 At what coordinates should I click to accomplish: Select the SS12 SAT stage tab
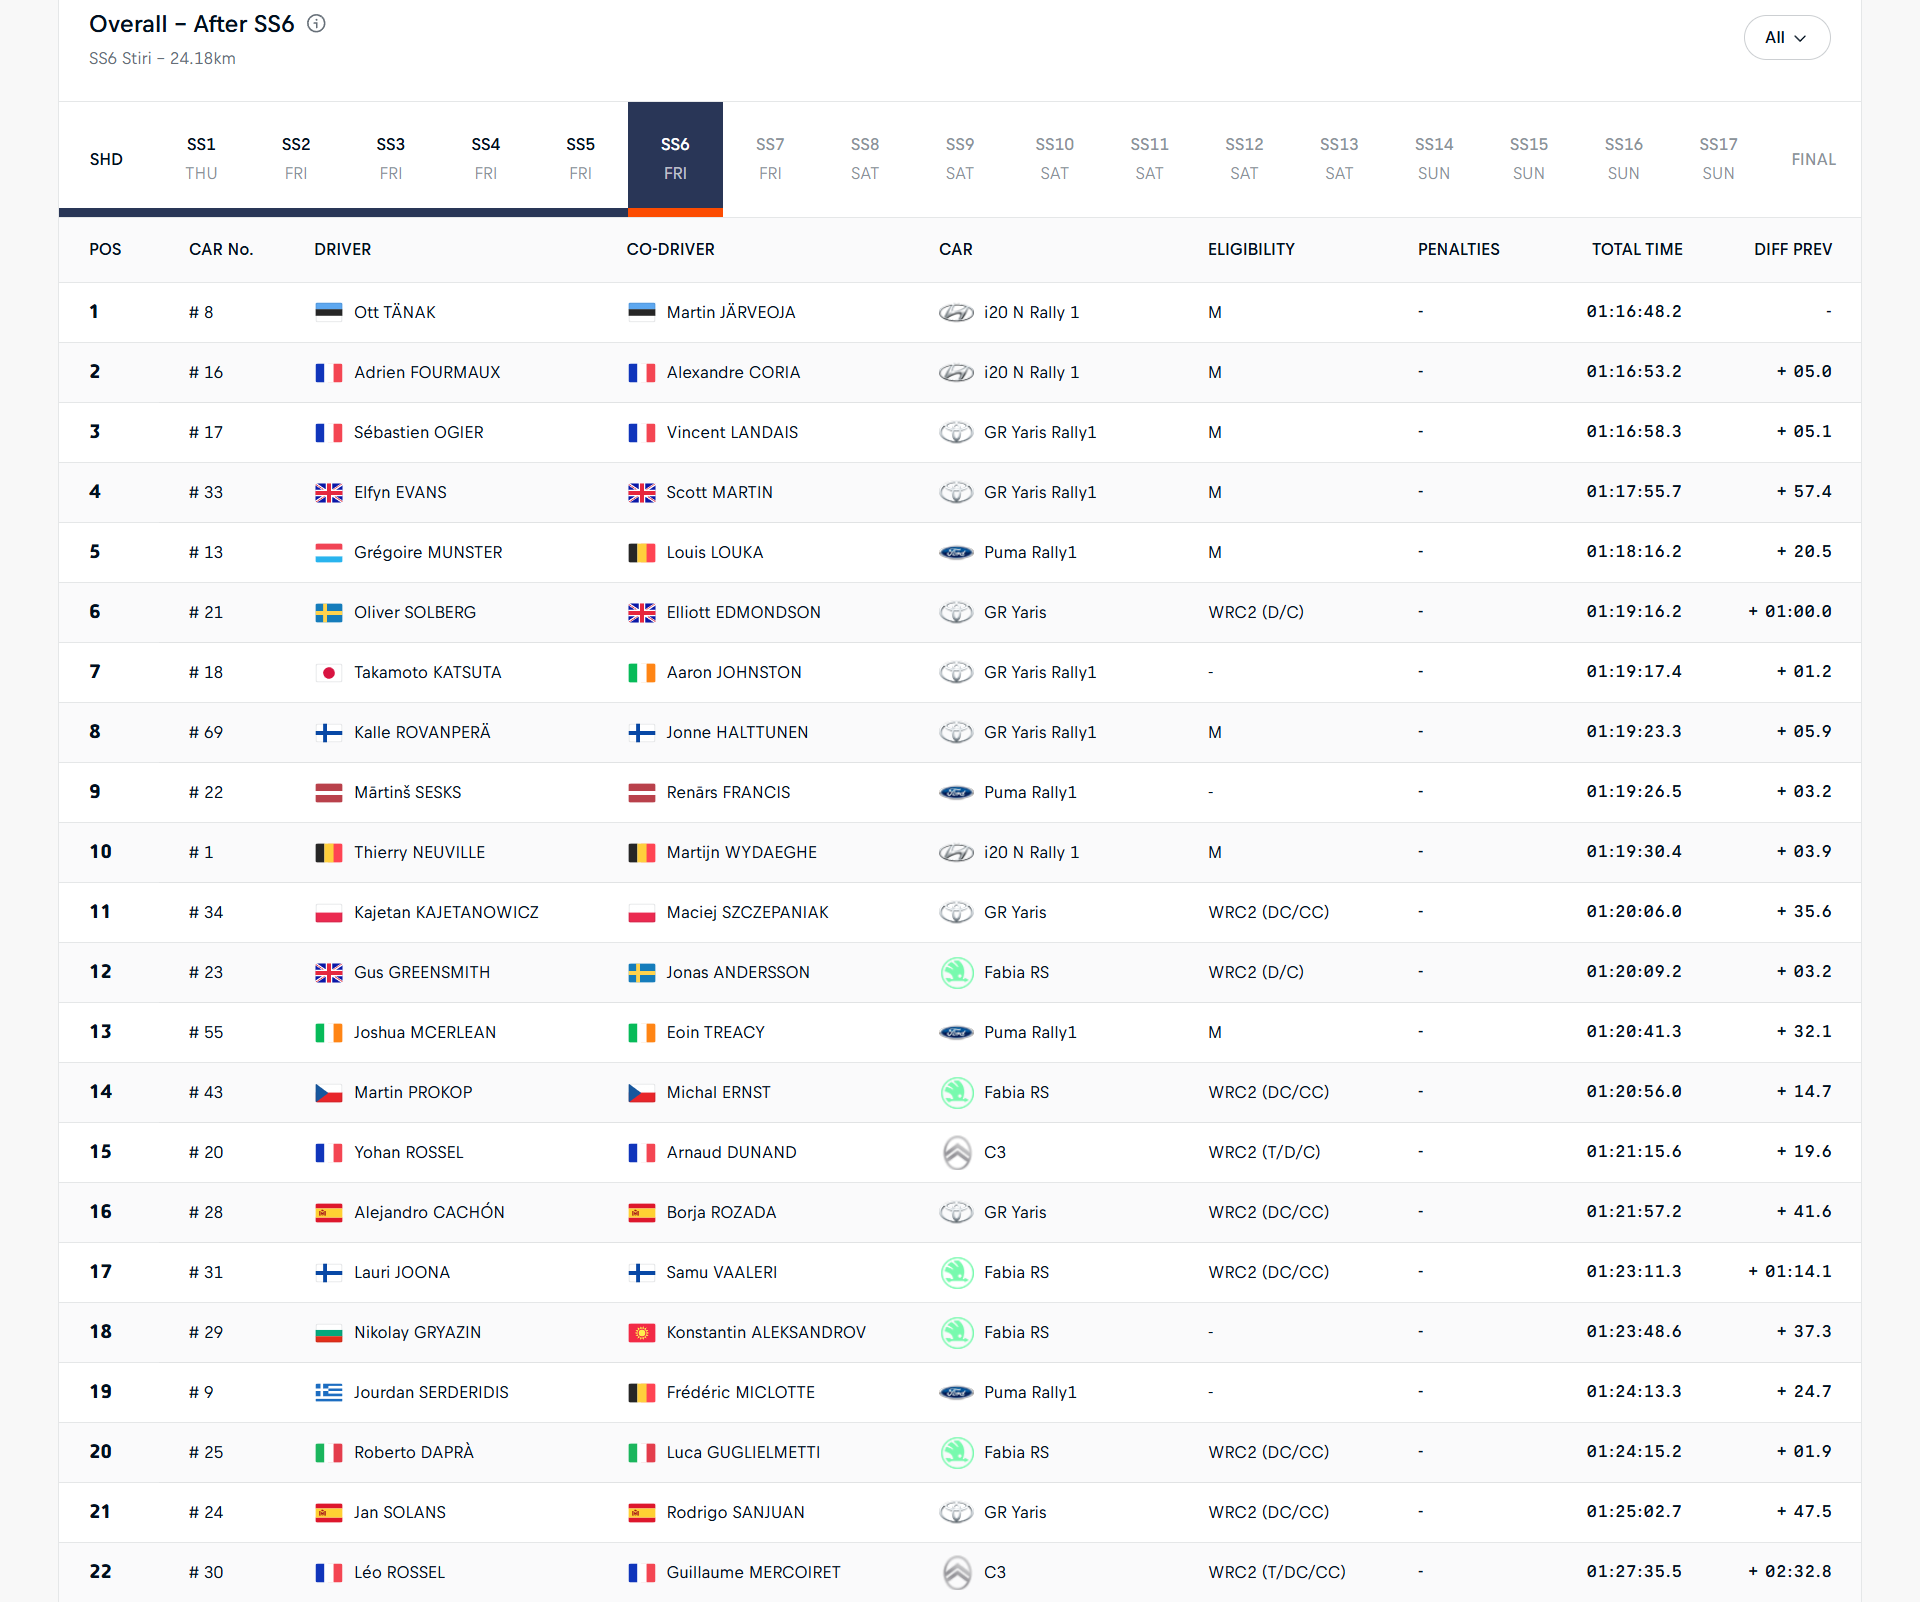1243,159
